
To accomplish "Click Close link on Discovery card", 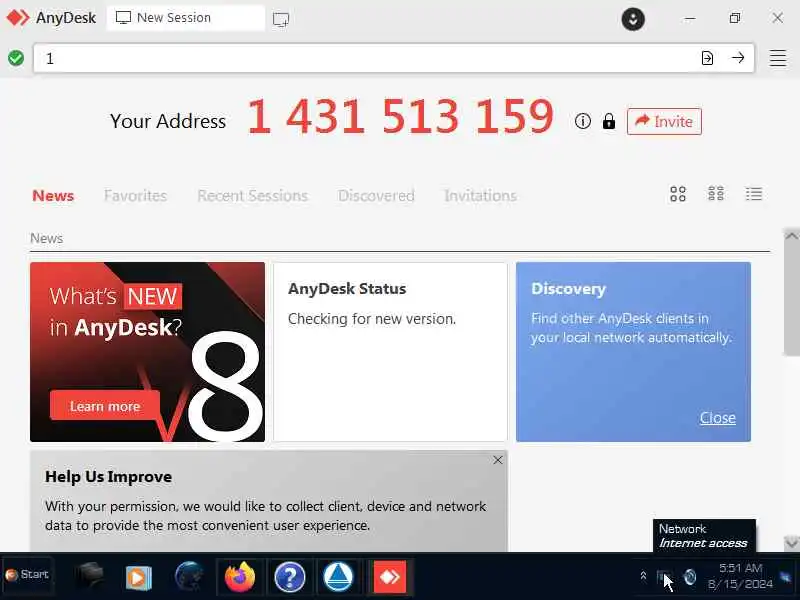I will tap(717, 418).
